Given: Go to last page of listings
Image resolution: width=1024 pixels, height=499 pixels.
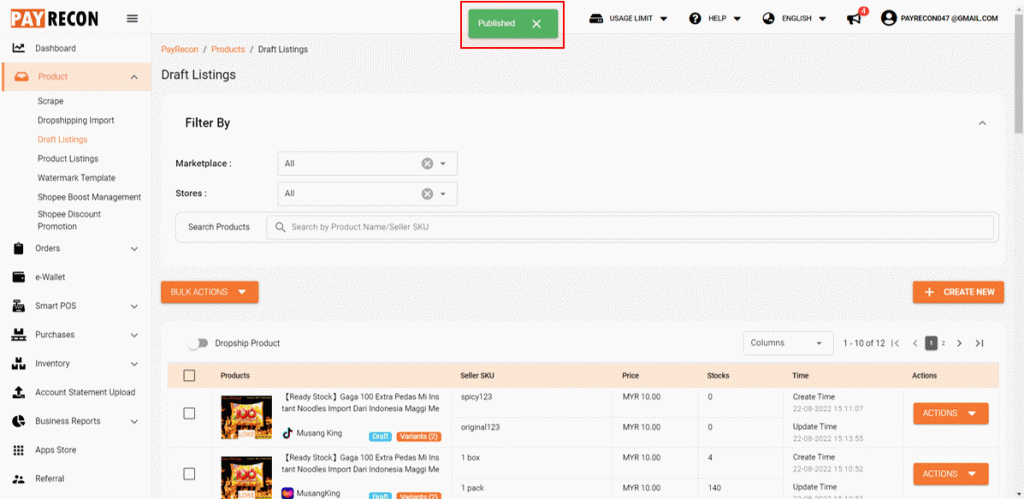Looking at the screenshot, I should [979, 343].
